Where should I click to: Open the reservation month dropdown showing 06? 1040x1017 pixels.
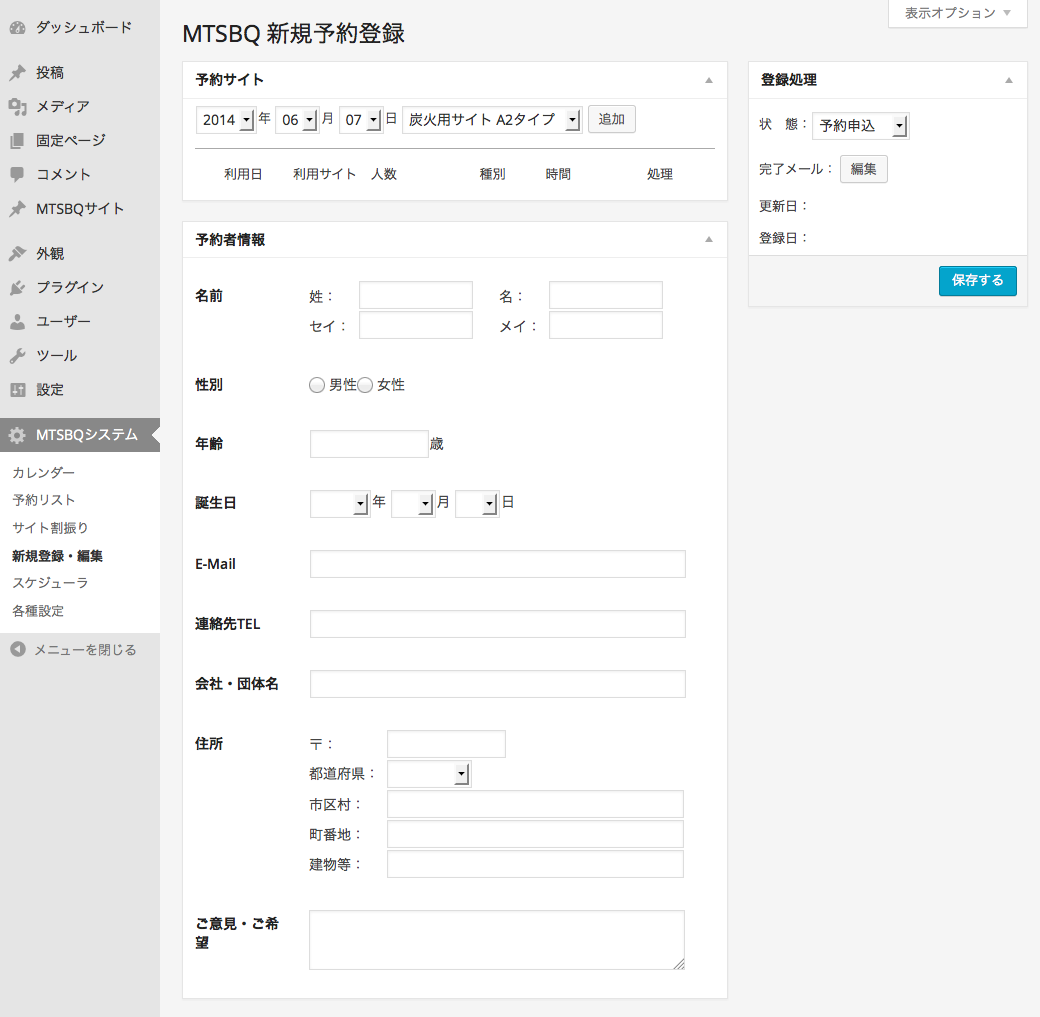[297, 119]
